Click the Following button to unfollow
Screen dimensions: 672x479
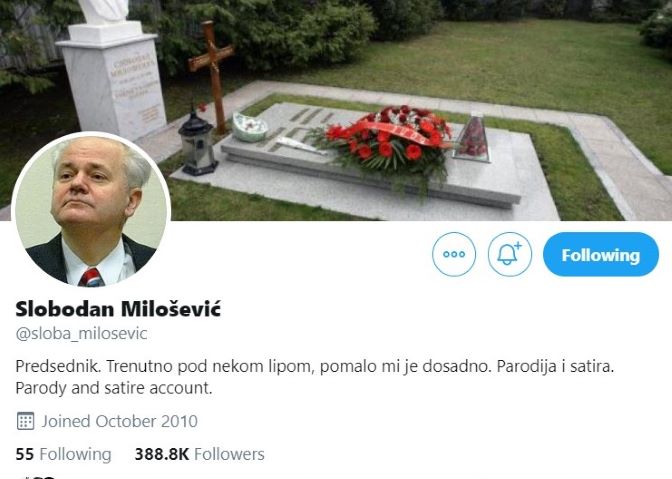(601, 254)
